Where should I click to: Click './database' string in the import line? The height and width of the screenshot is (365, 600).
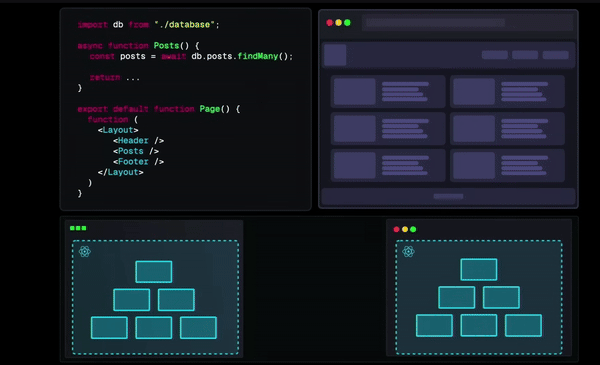[x=184, y=25]
